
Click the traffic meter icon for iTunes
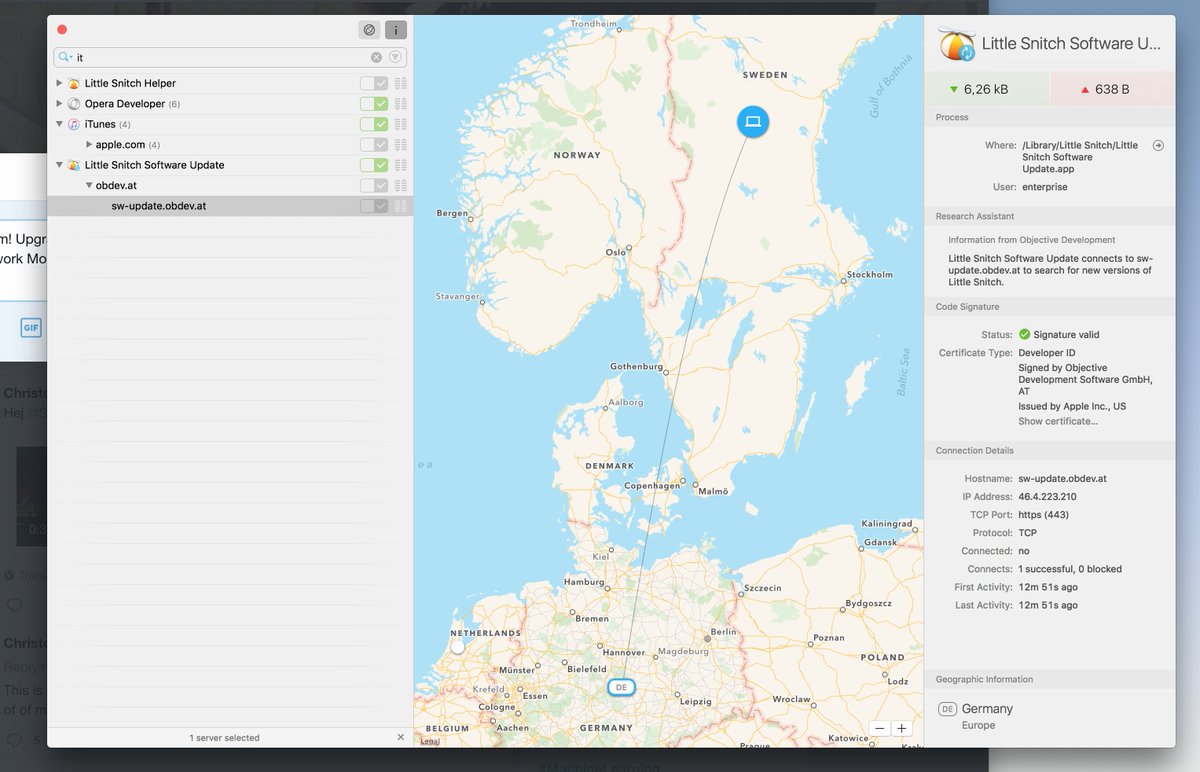pos(401,124)
